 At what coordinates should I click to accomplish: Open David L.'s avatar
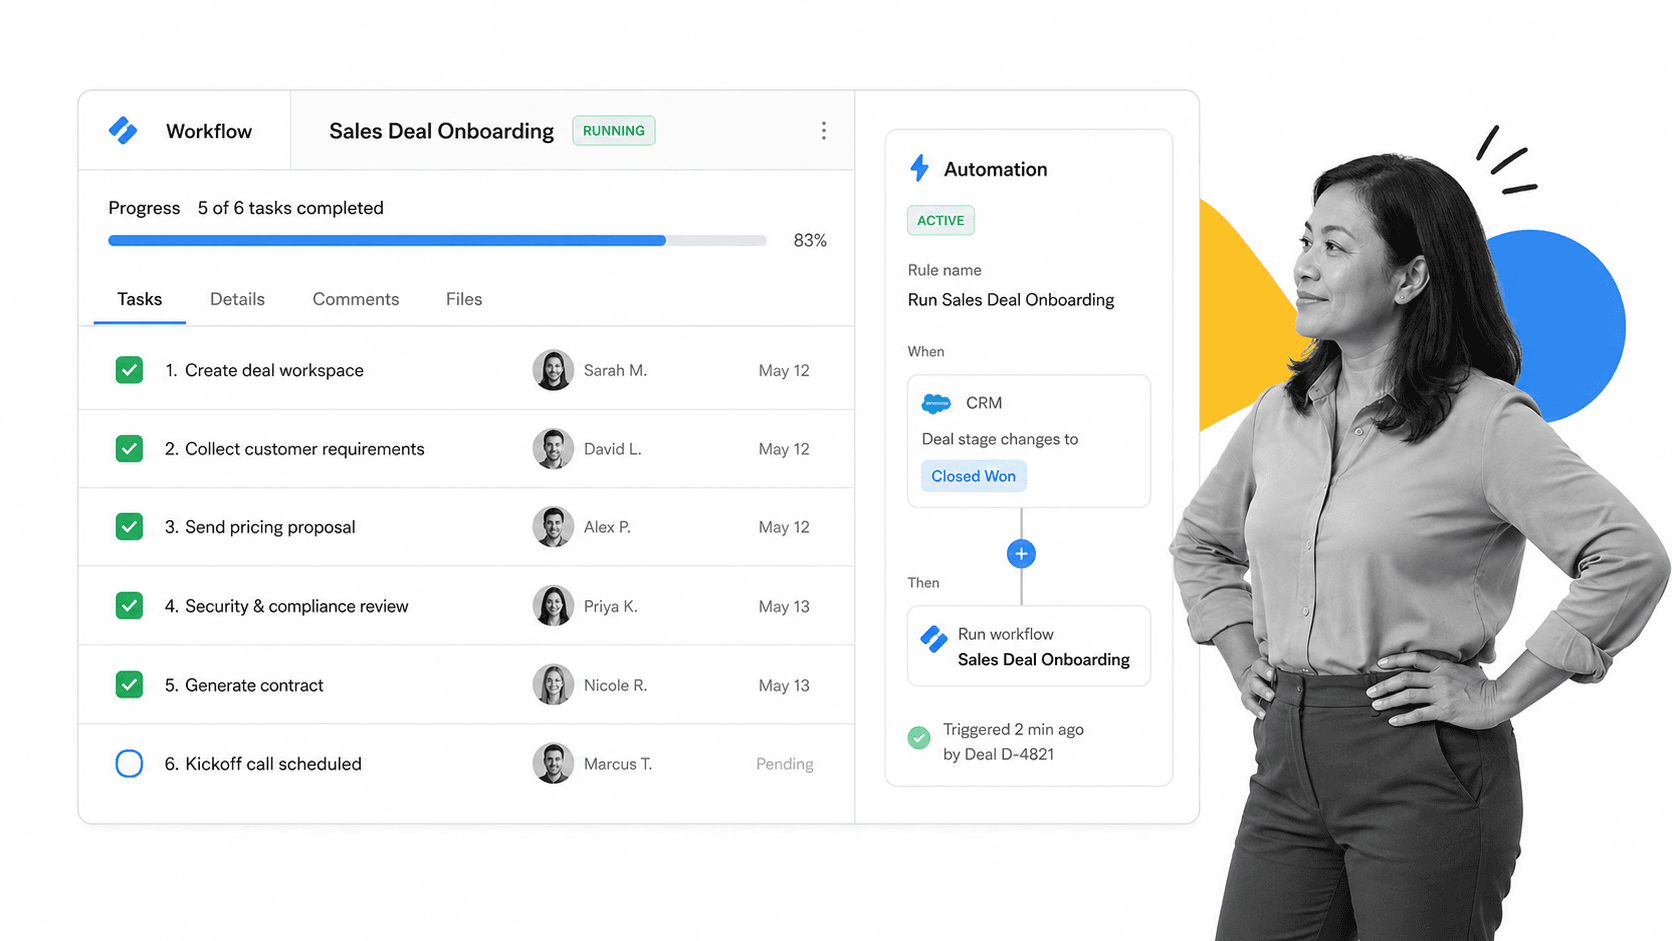pos(553,449)
